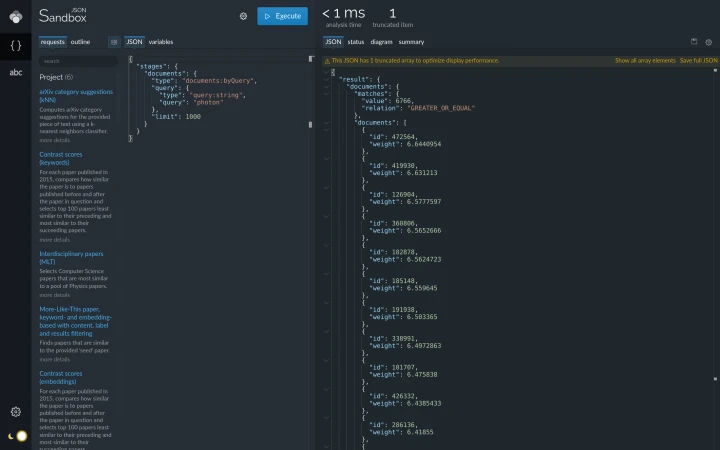Open the app logo home icon
720x450 pixels.
[16, 17]
